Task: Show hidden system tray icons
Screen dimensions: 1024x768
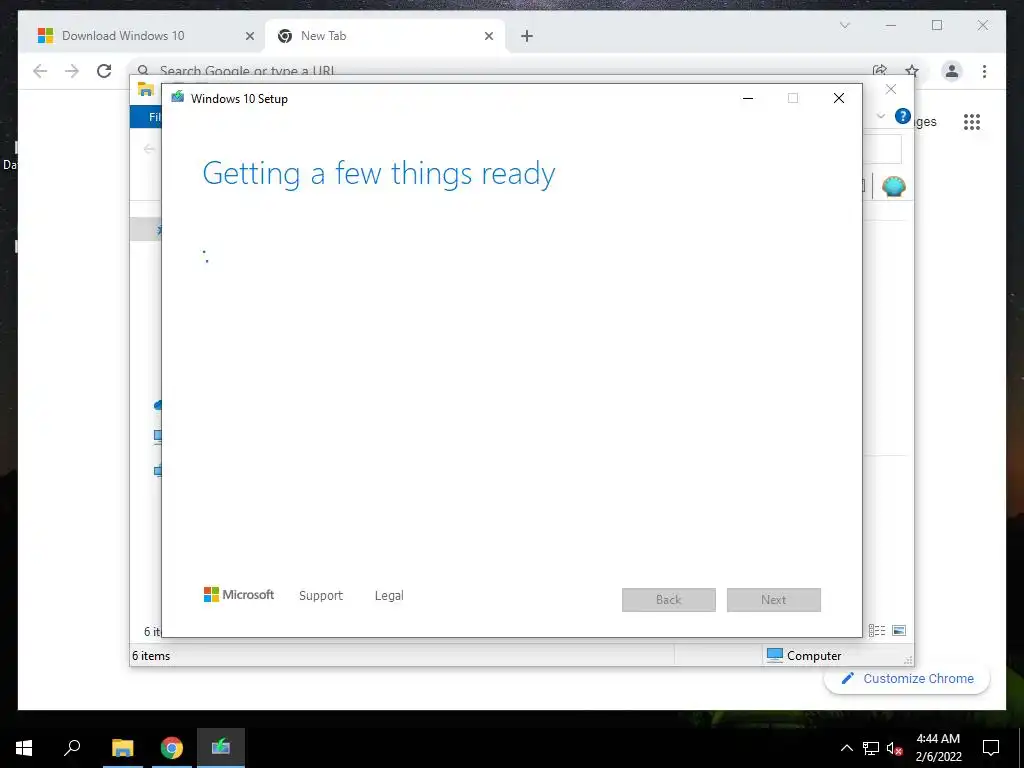Action: coord(846,748)
